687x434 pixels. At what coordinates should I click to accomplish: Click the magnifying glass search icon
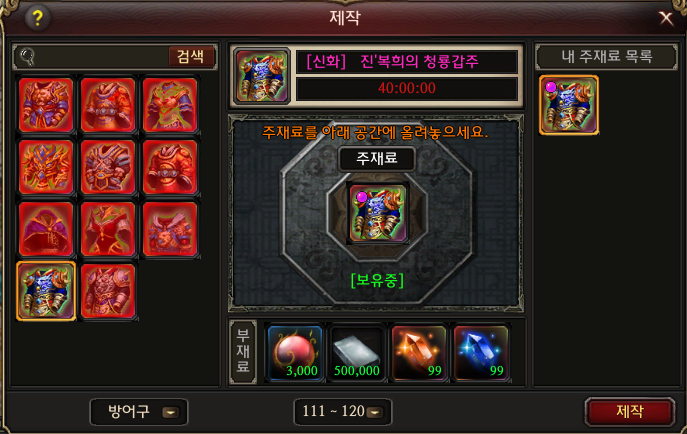[x=27, y=56]
